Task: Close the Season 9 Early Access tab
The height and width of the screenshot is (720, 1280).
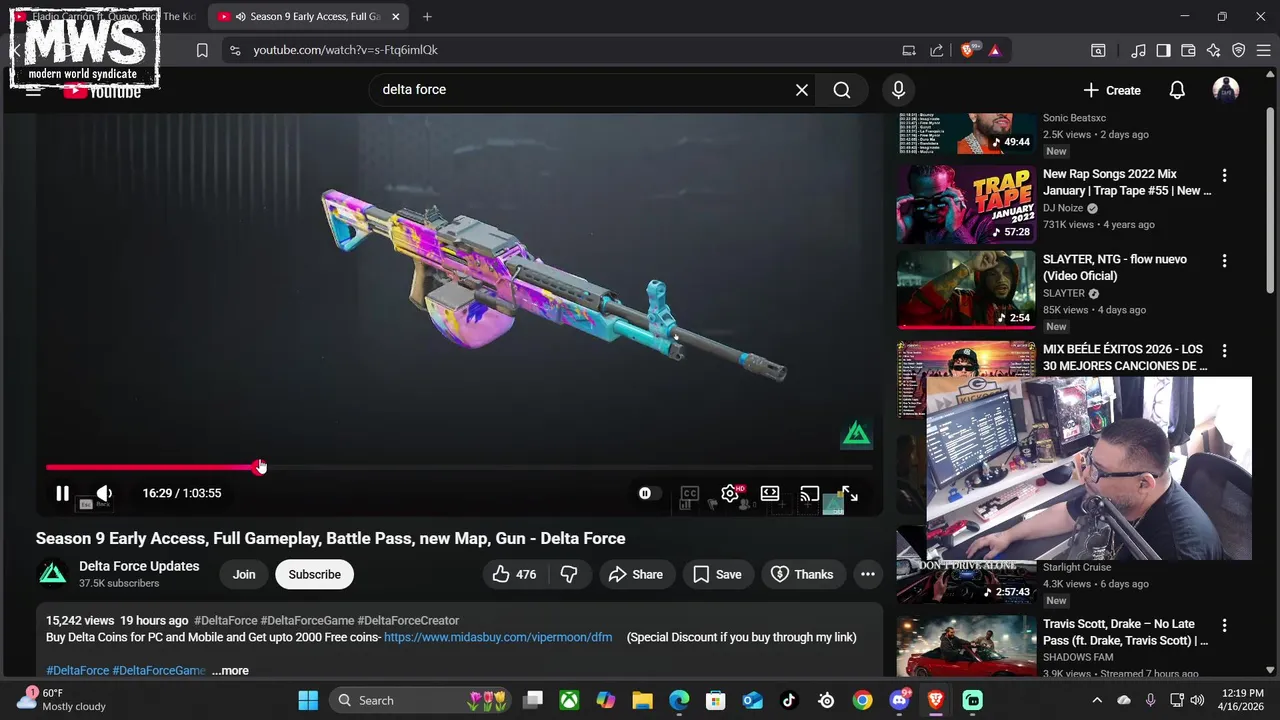Action: [396, 17]
